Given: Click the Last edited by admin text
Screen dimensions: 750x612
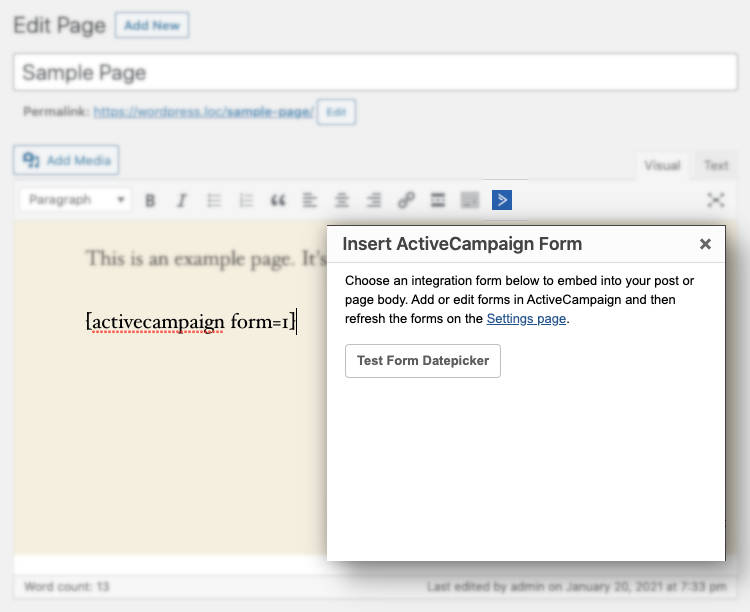Looking at the screenshot, I should [576, 587].
